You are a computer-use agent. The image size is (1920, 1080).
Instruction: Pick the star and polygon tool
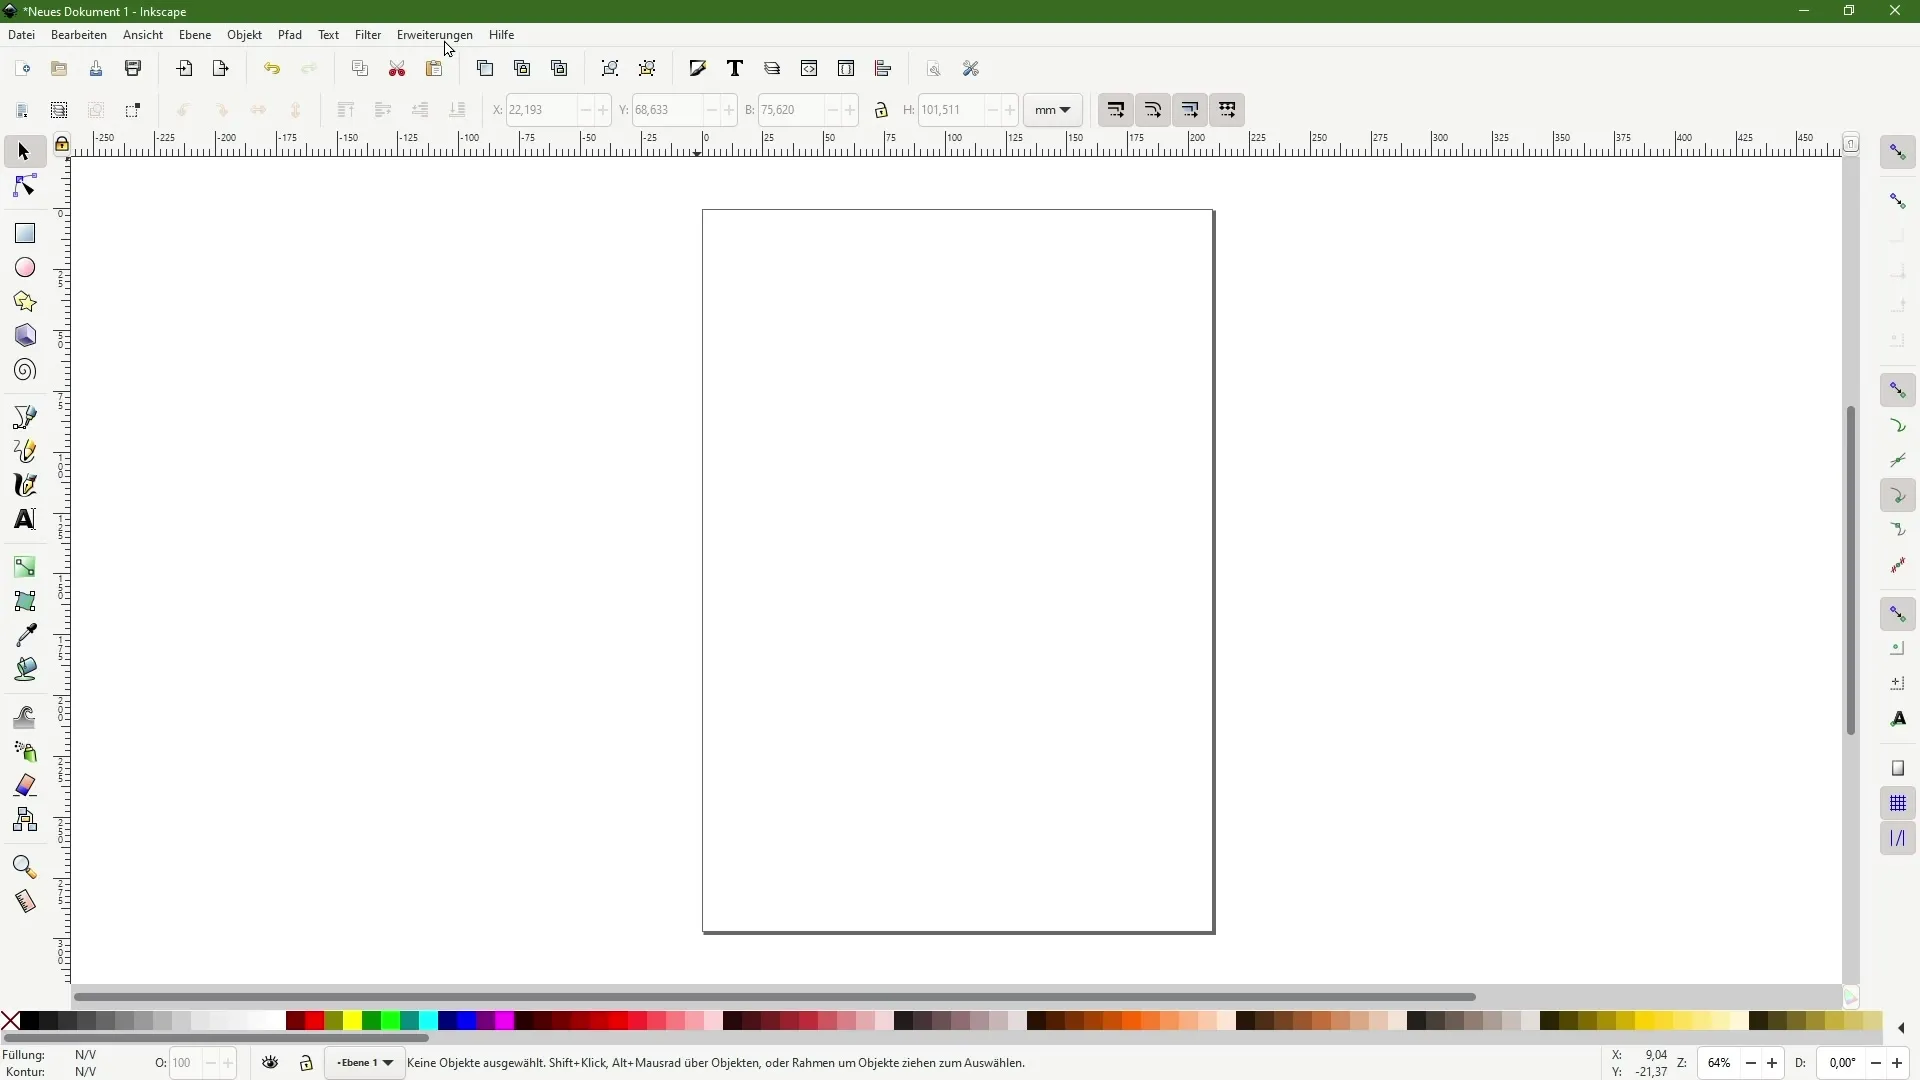(24, 302)
